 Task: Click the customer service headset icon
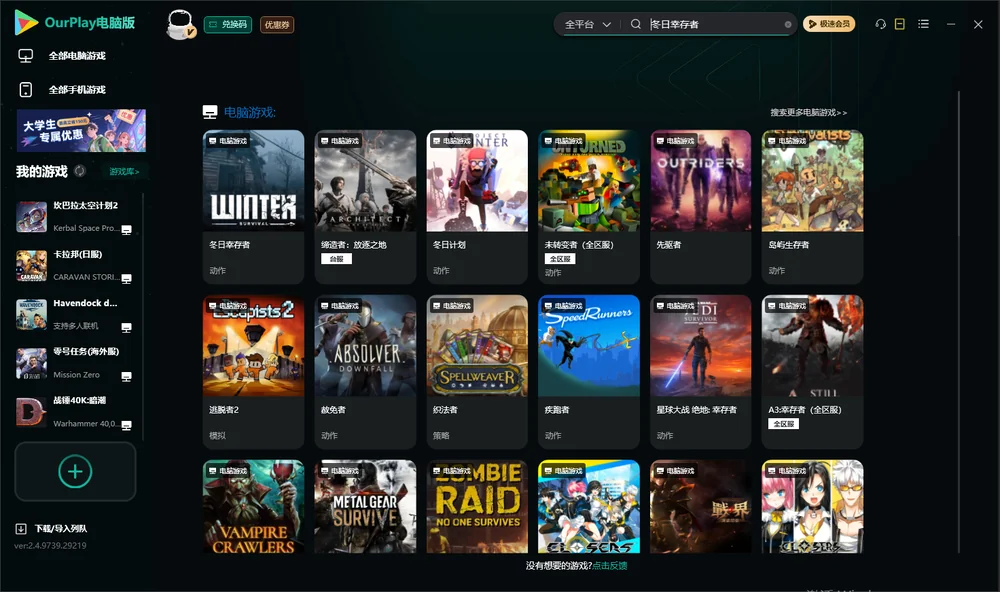[x=880, y=24]
